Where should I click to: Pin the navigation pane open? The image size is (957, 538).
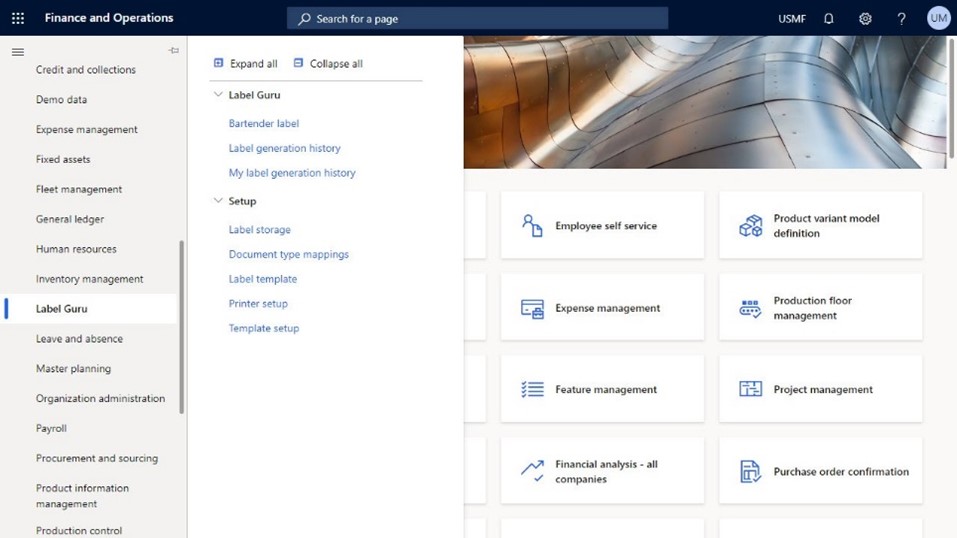tap(173, 51)
